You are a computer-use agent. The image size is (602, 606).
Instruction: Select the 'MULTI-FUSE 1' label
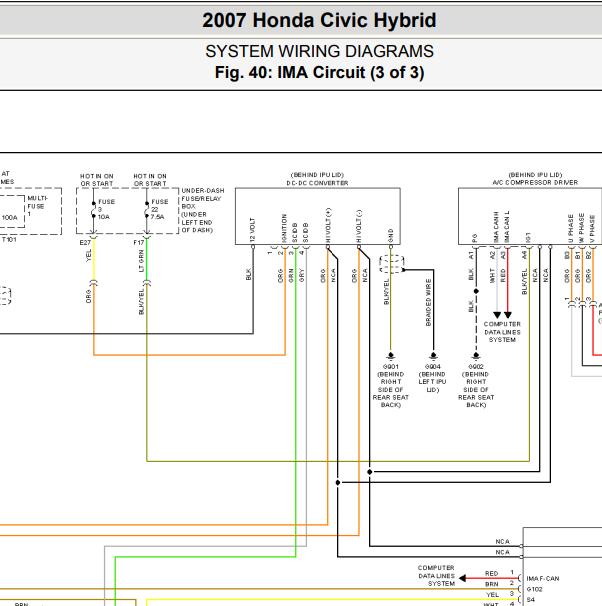point(37,206)
